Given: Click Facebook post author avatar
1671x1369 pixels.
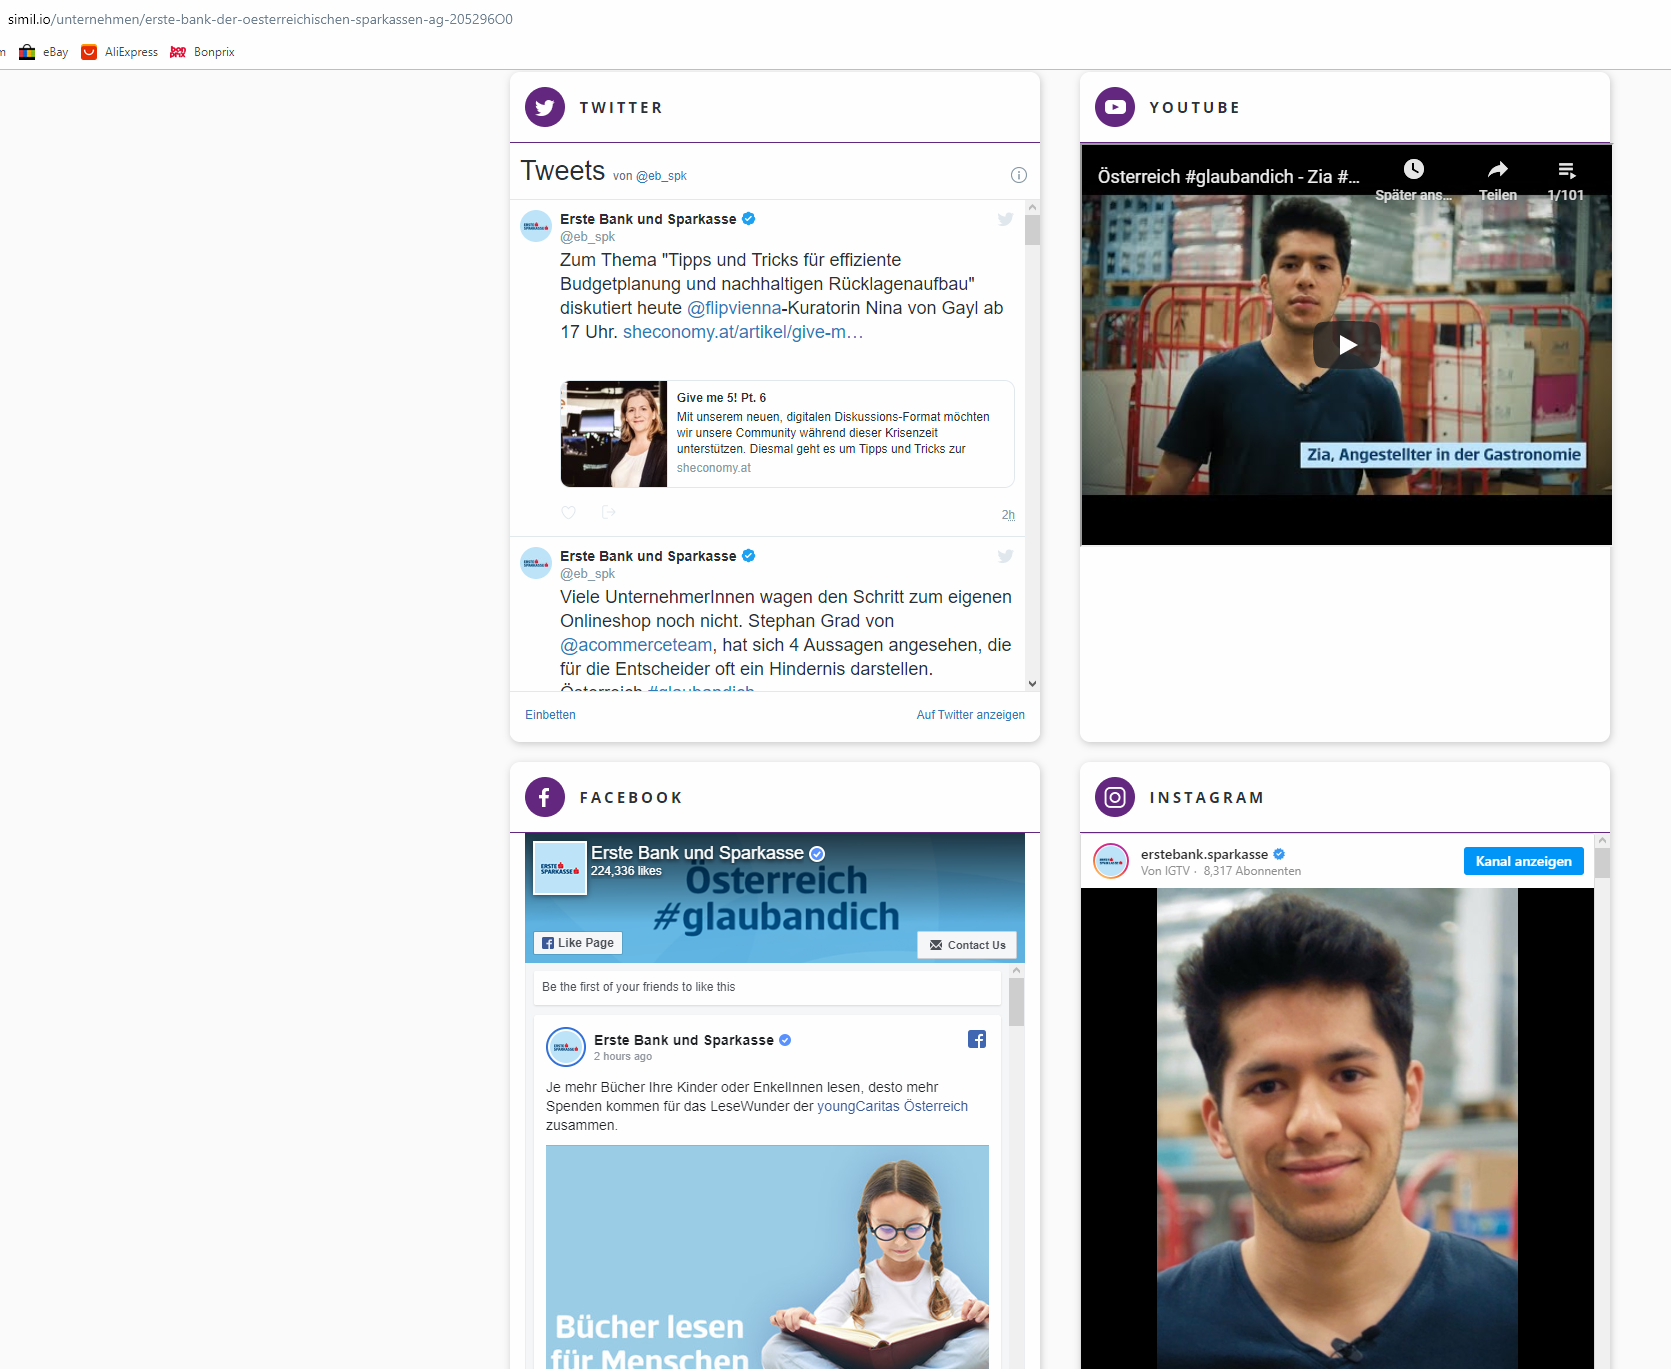Looking at the screenshot, I should click(x=566, y=1047).
